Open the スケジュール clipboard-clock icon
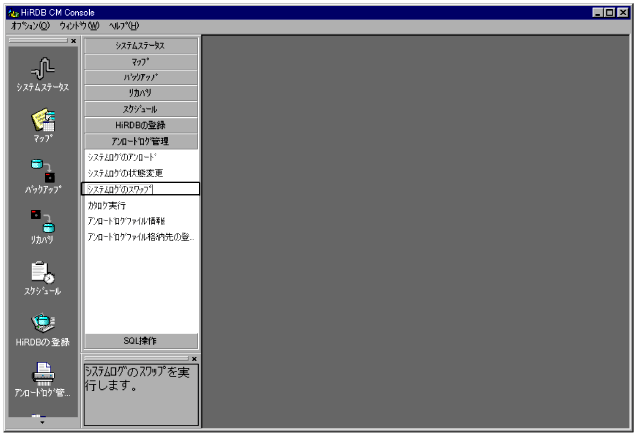Screen dimensions: 636x435 pyautogui.click(x=43, y=272)
